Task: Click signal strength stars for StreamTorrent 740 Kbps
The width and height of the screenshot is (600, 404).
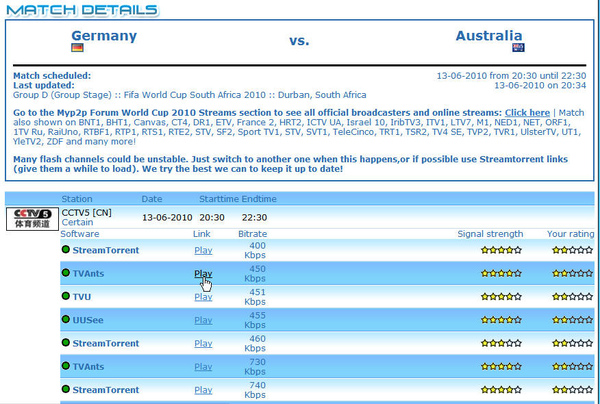Action: (x=501, y=390)
